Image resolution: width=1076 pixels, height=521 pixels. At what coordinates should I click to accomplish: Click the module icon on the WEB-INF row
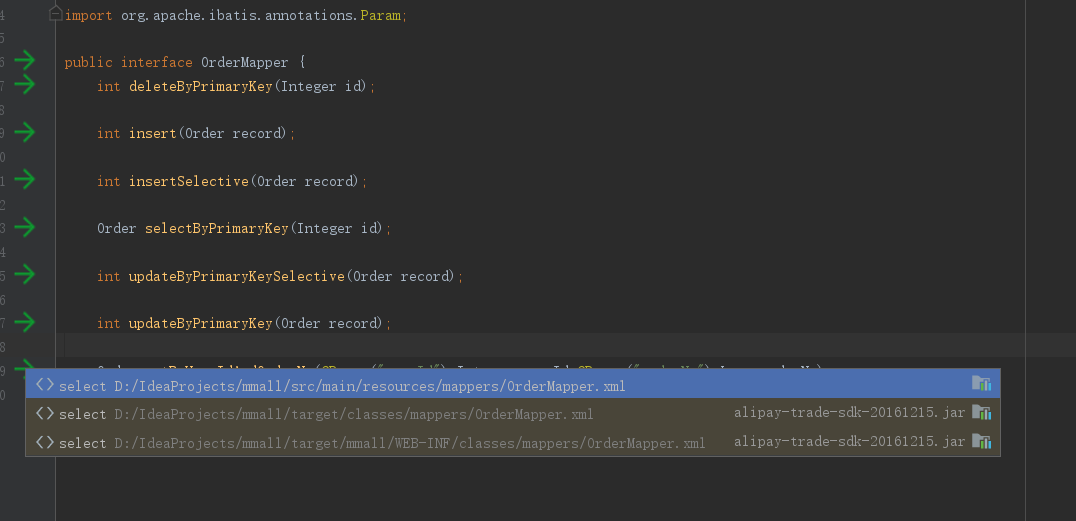tap(981, 442)
